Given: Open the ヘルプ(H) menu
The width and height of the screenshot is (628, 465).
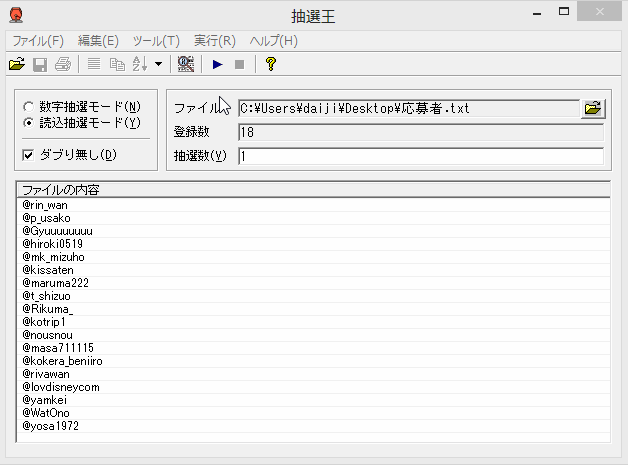Looking at the screenshot, I should point(274,41).
